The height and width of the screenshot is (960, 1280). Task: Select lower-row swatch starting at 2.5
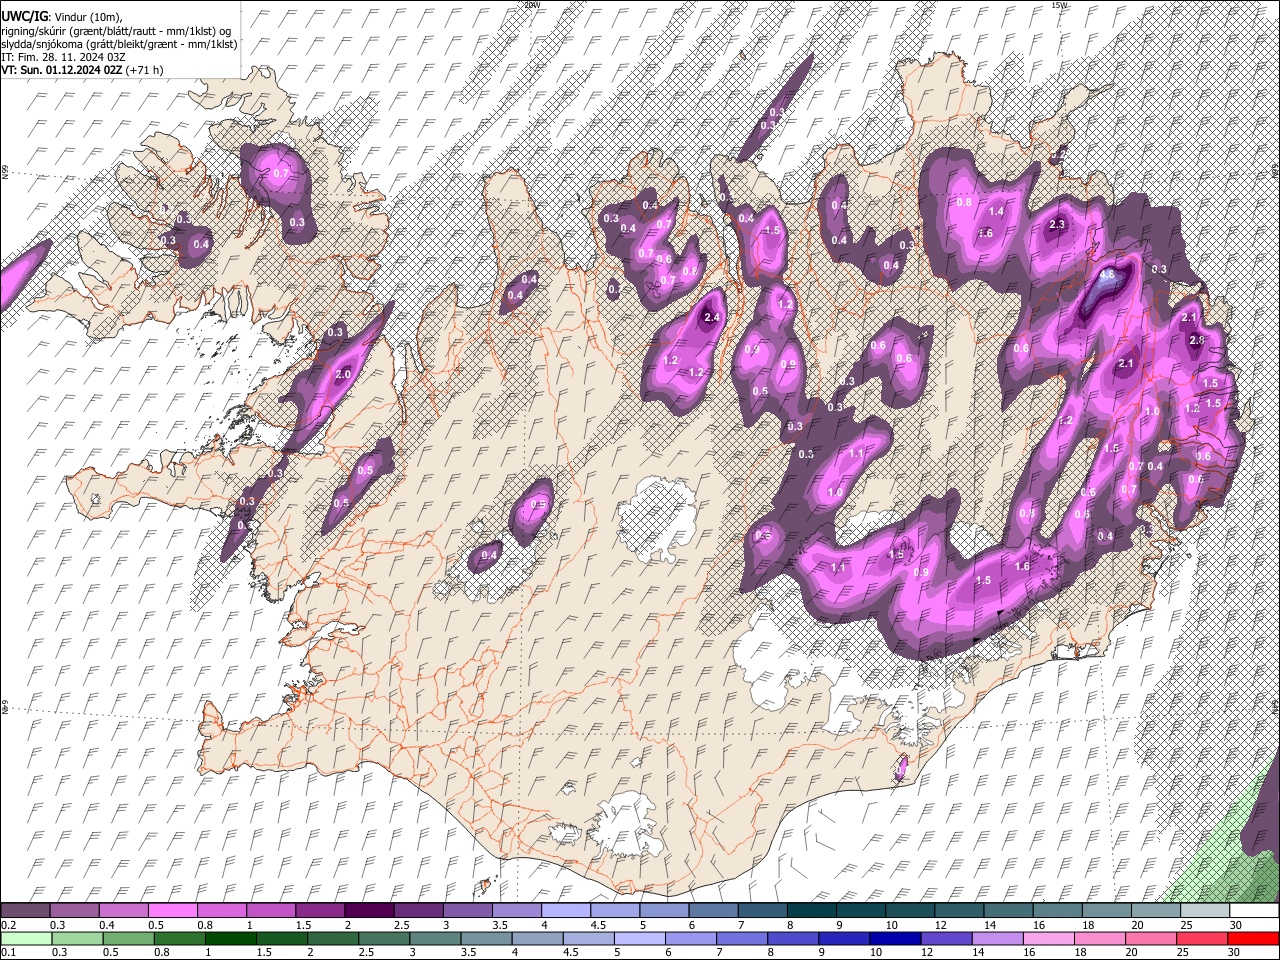(383, 938)
